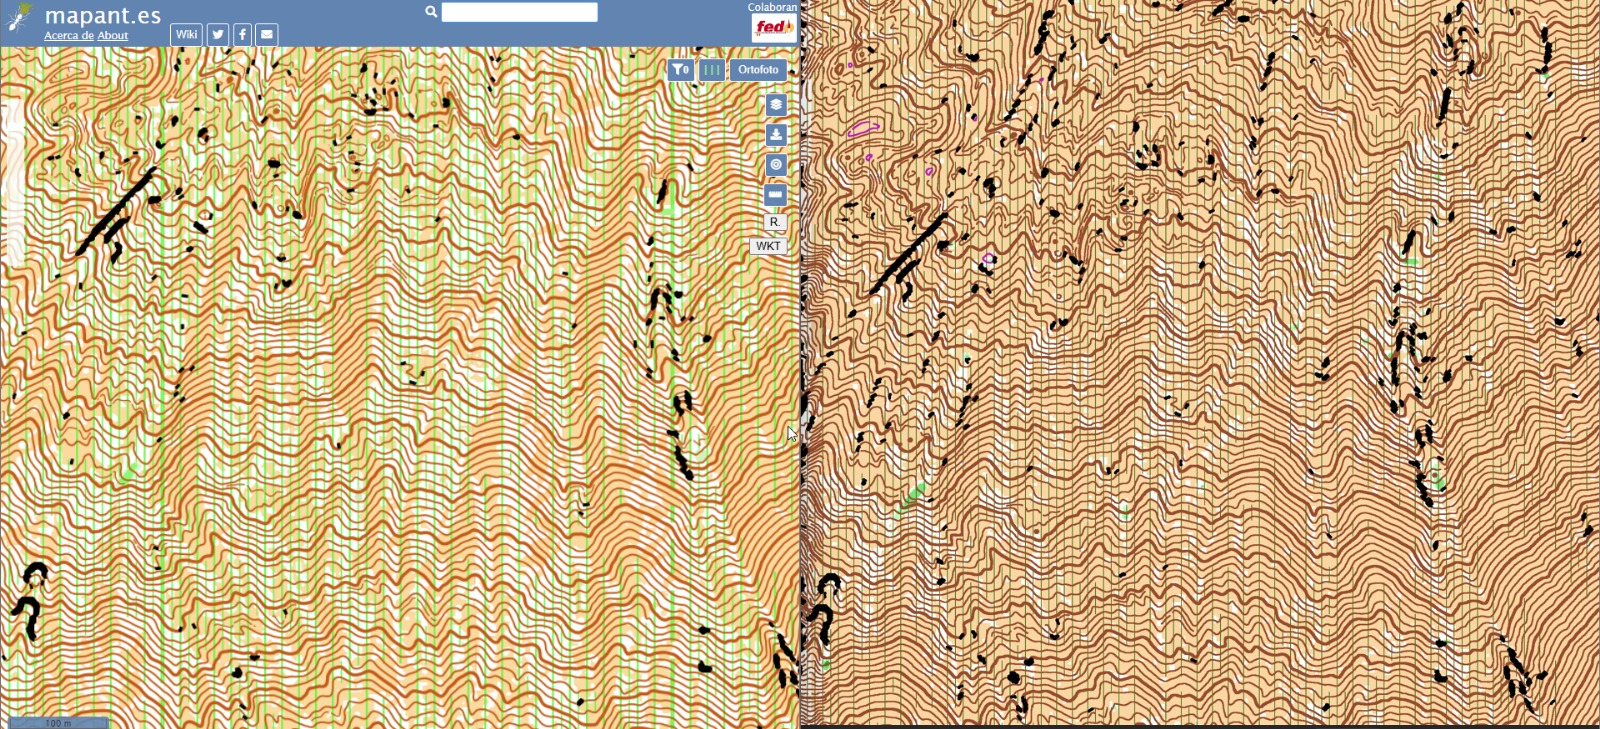This screenshot has width=1600, height=729.
Task: Click the locate target icon
Action: tap(776, 165)
